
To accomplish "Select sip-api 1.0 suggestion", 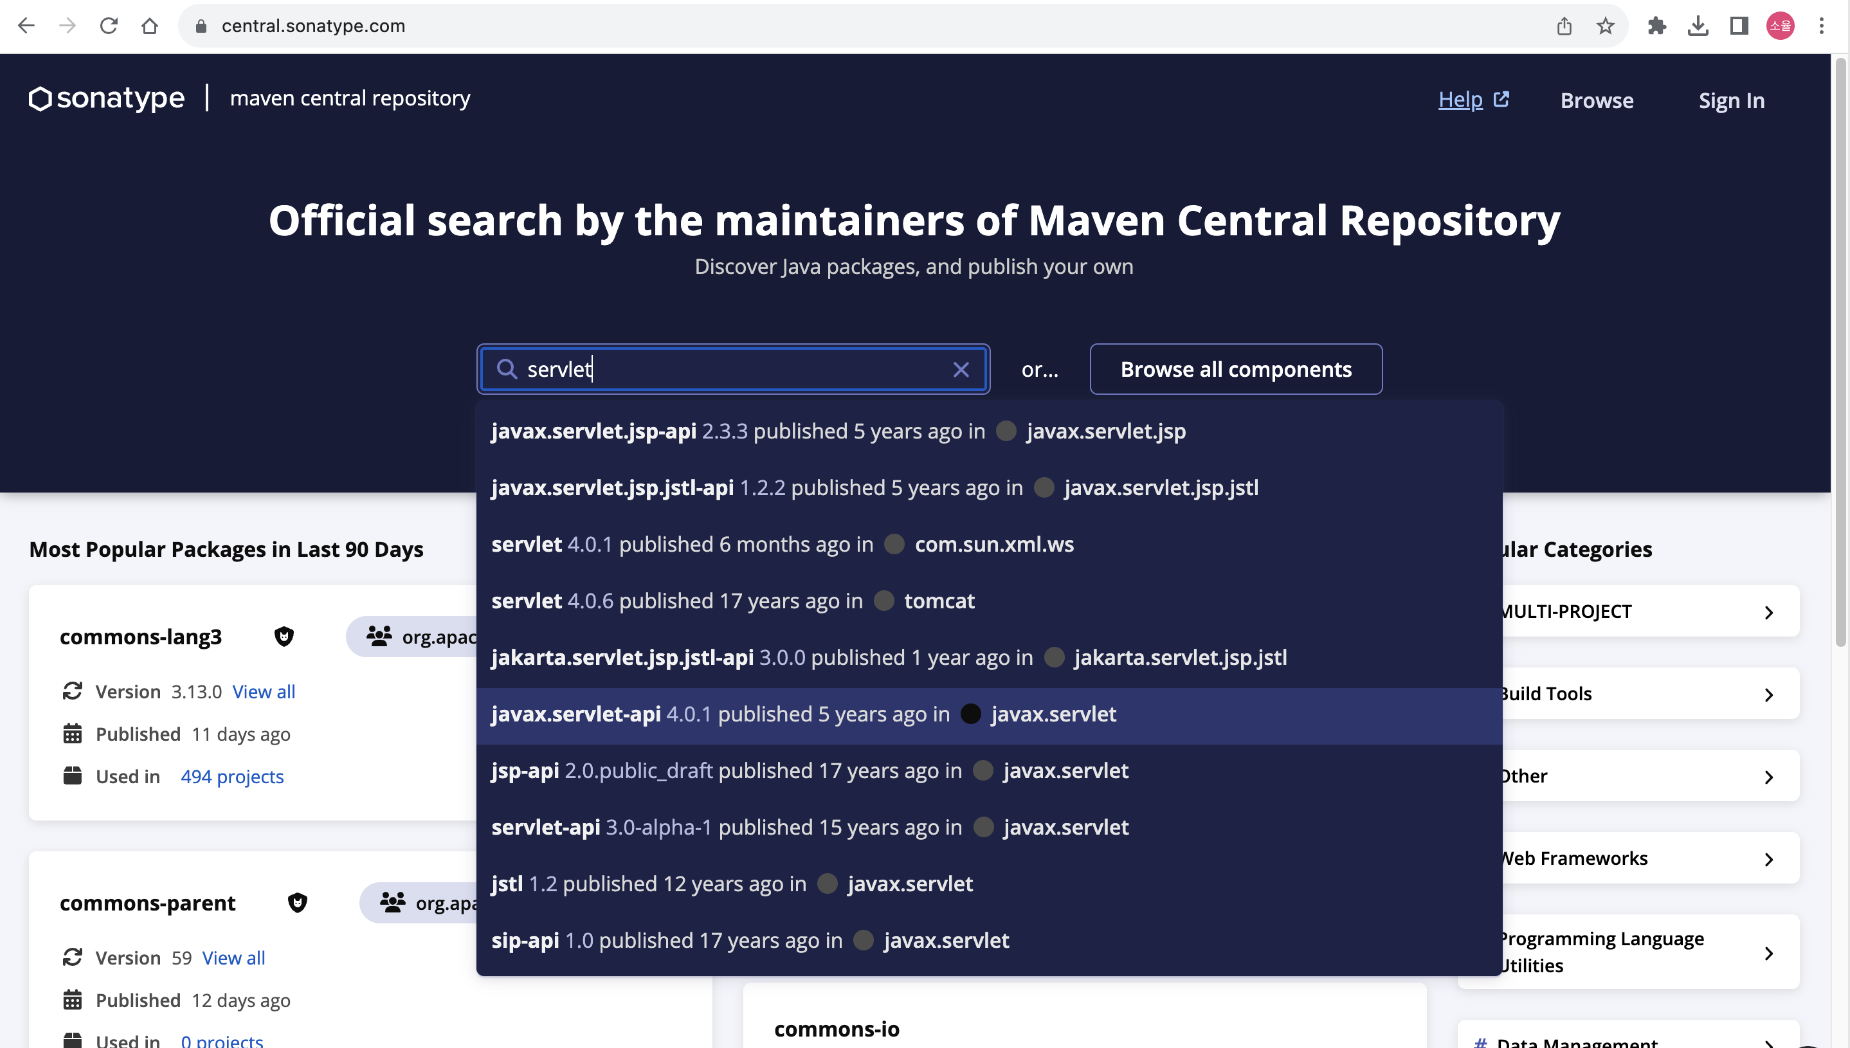I will (989, 941).
